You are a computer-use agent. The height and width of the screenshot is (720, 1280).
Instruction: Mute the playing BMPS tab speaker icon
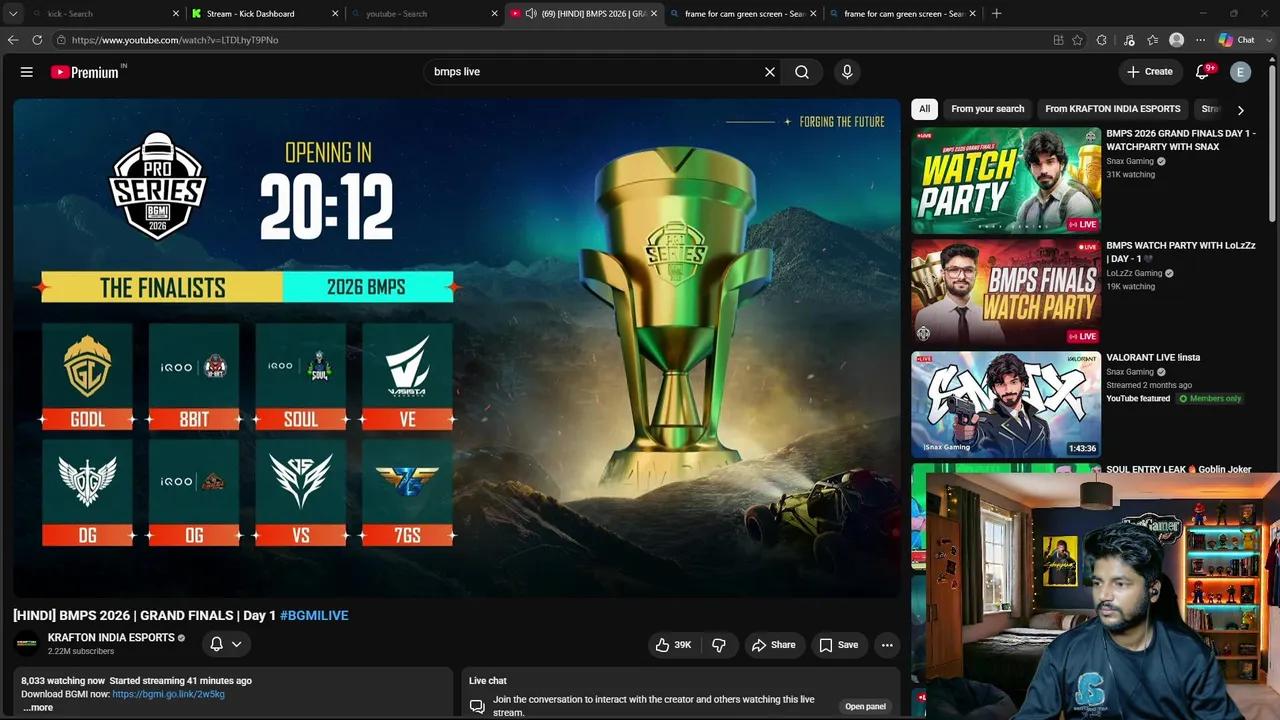pyautogui.click(x=531, y=14)
